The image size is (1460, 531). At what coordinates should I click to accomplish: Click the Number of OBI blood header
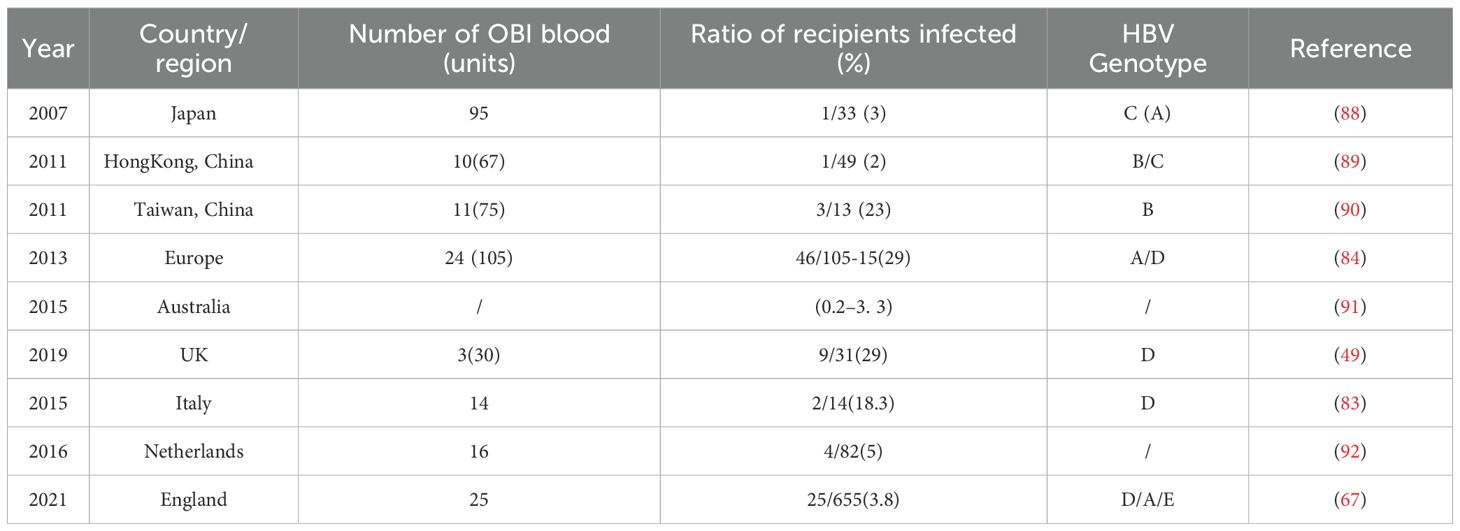pos(479,48)
